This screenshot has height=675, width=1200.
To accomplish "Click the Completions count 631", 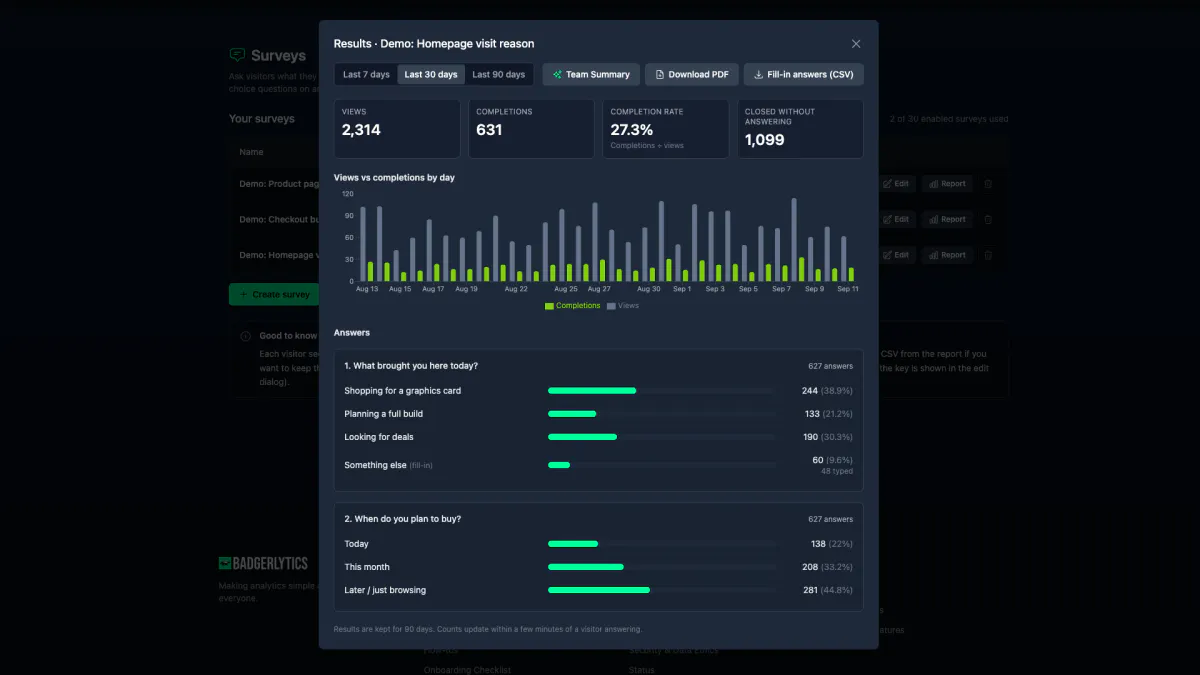I will click(x=489, y=130).
